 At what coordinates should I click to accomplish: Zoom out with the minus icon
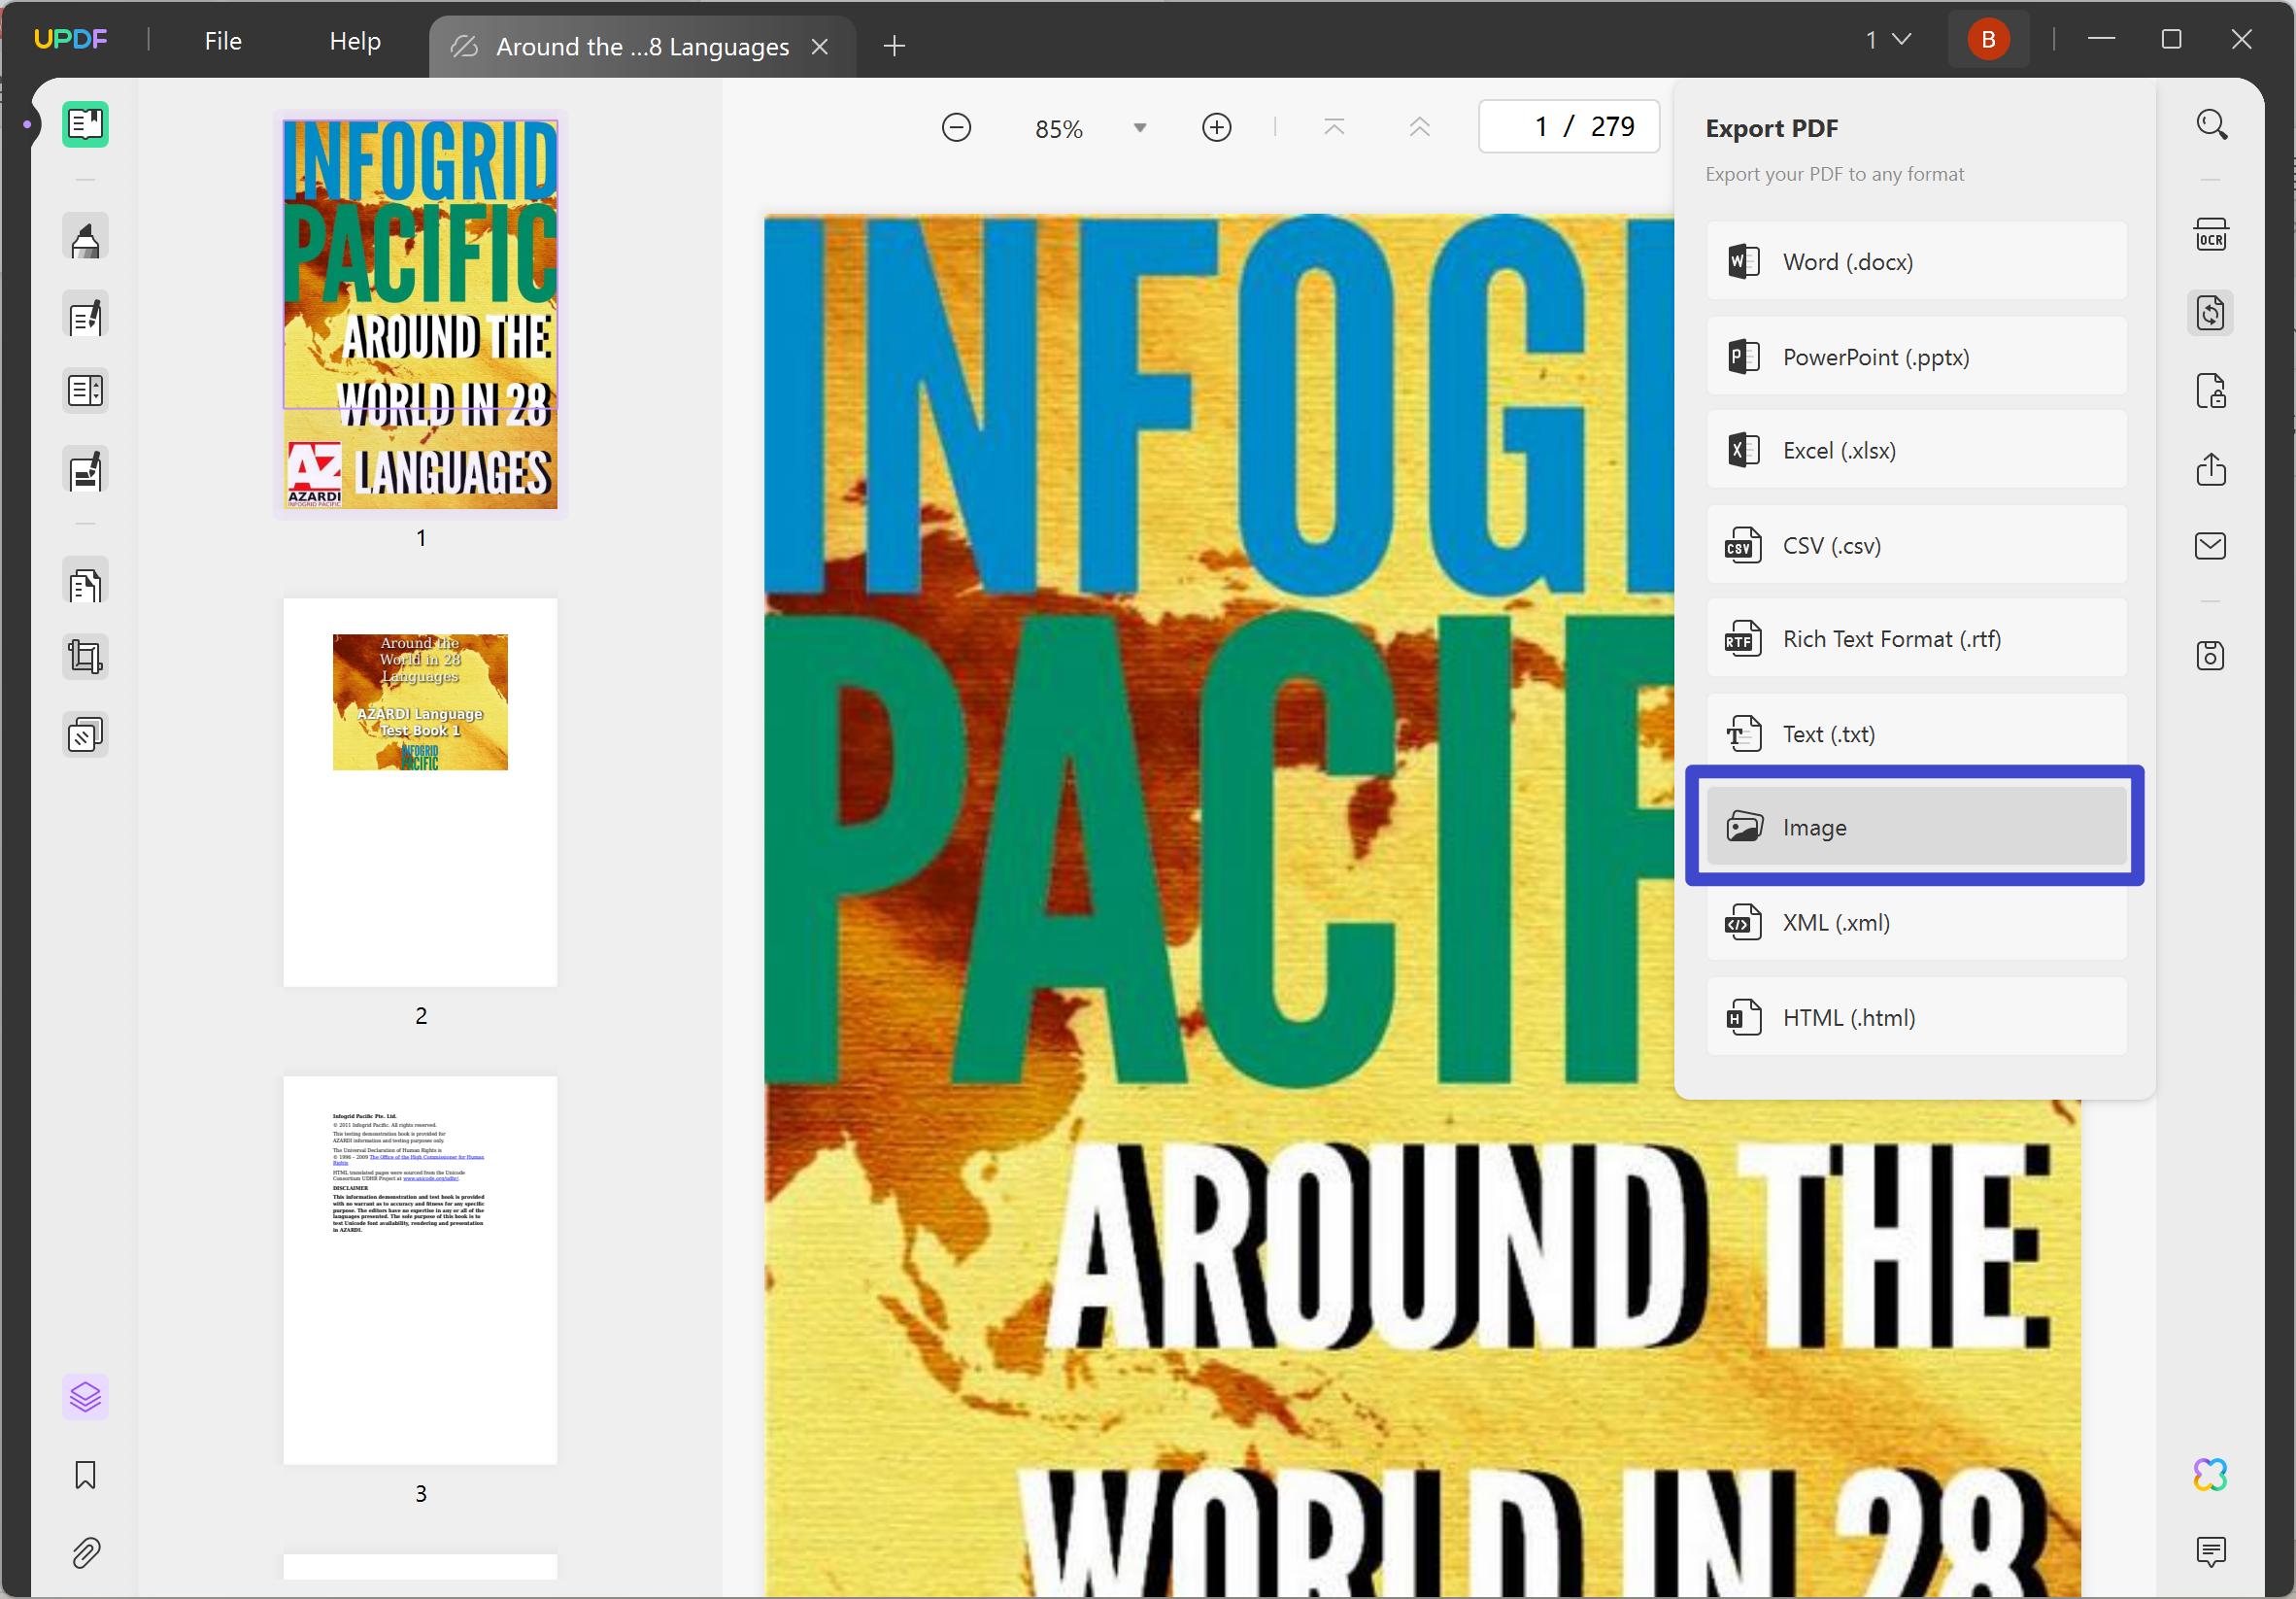[956, 127]
